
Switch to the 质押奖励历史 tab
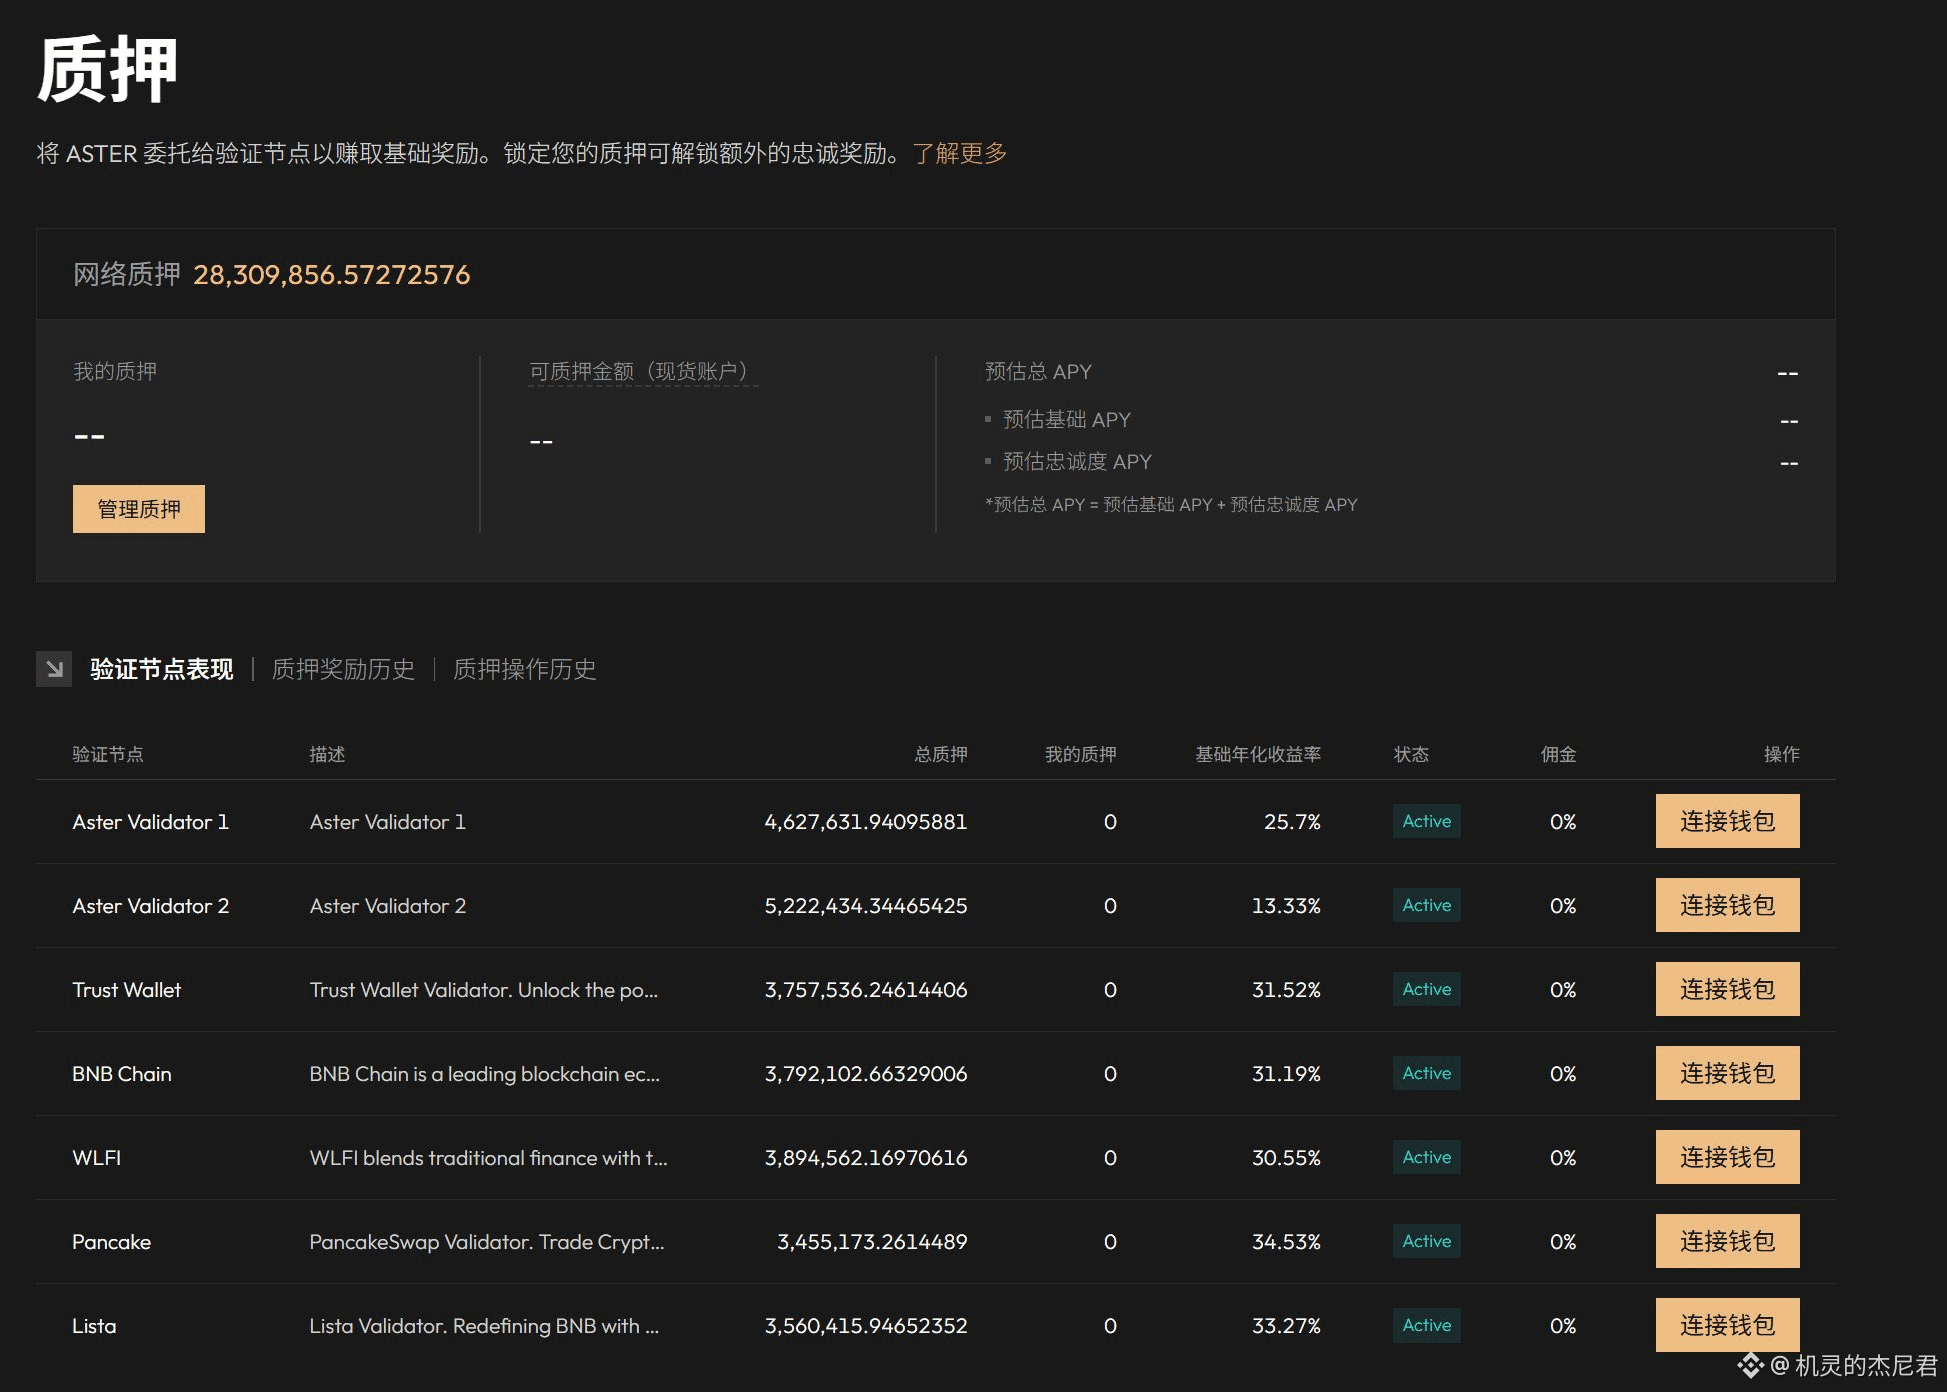(343, 669)
